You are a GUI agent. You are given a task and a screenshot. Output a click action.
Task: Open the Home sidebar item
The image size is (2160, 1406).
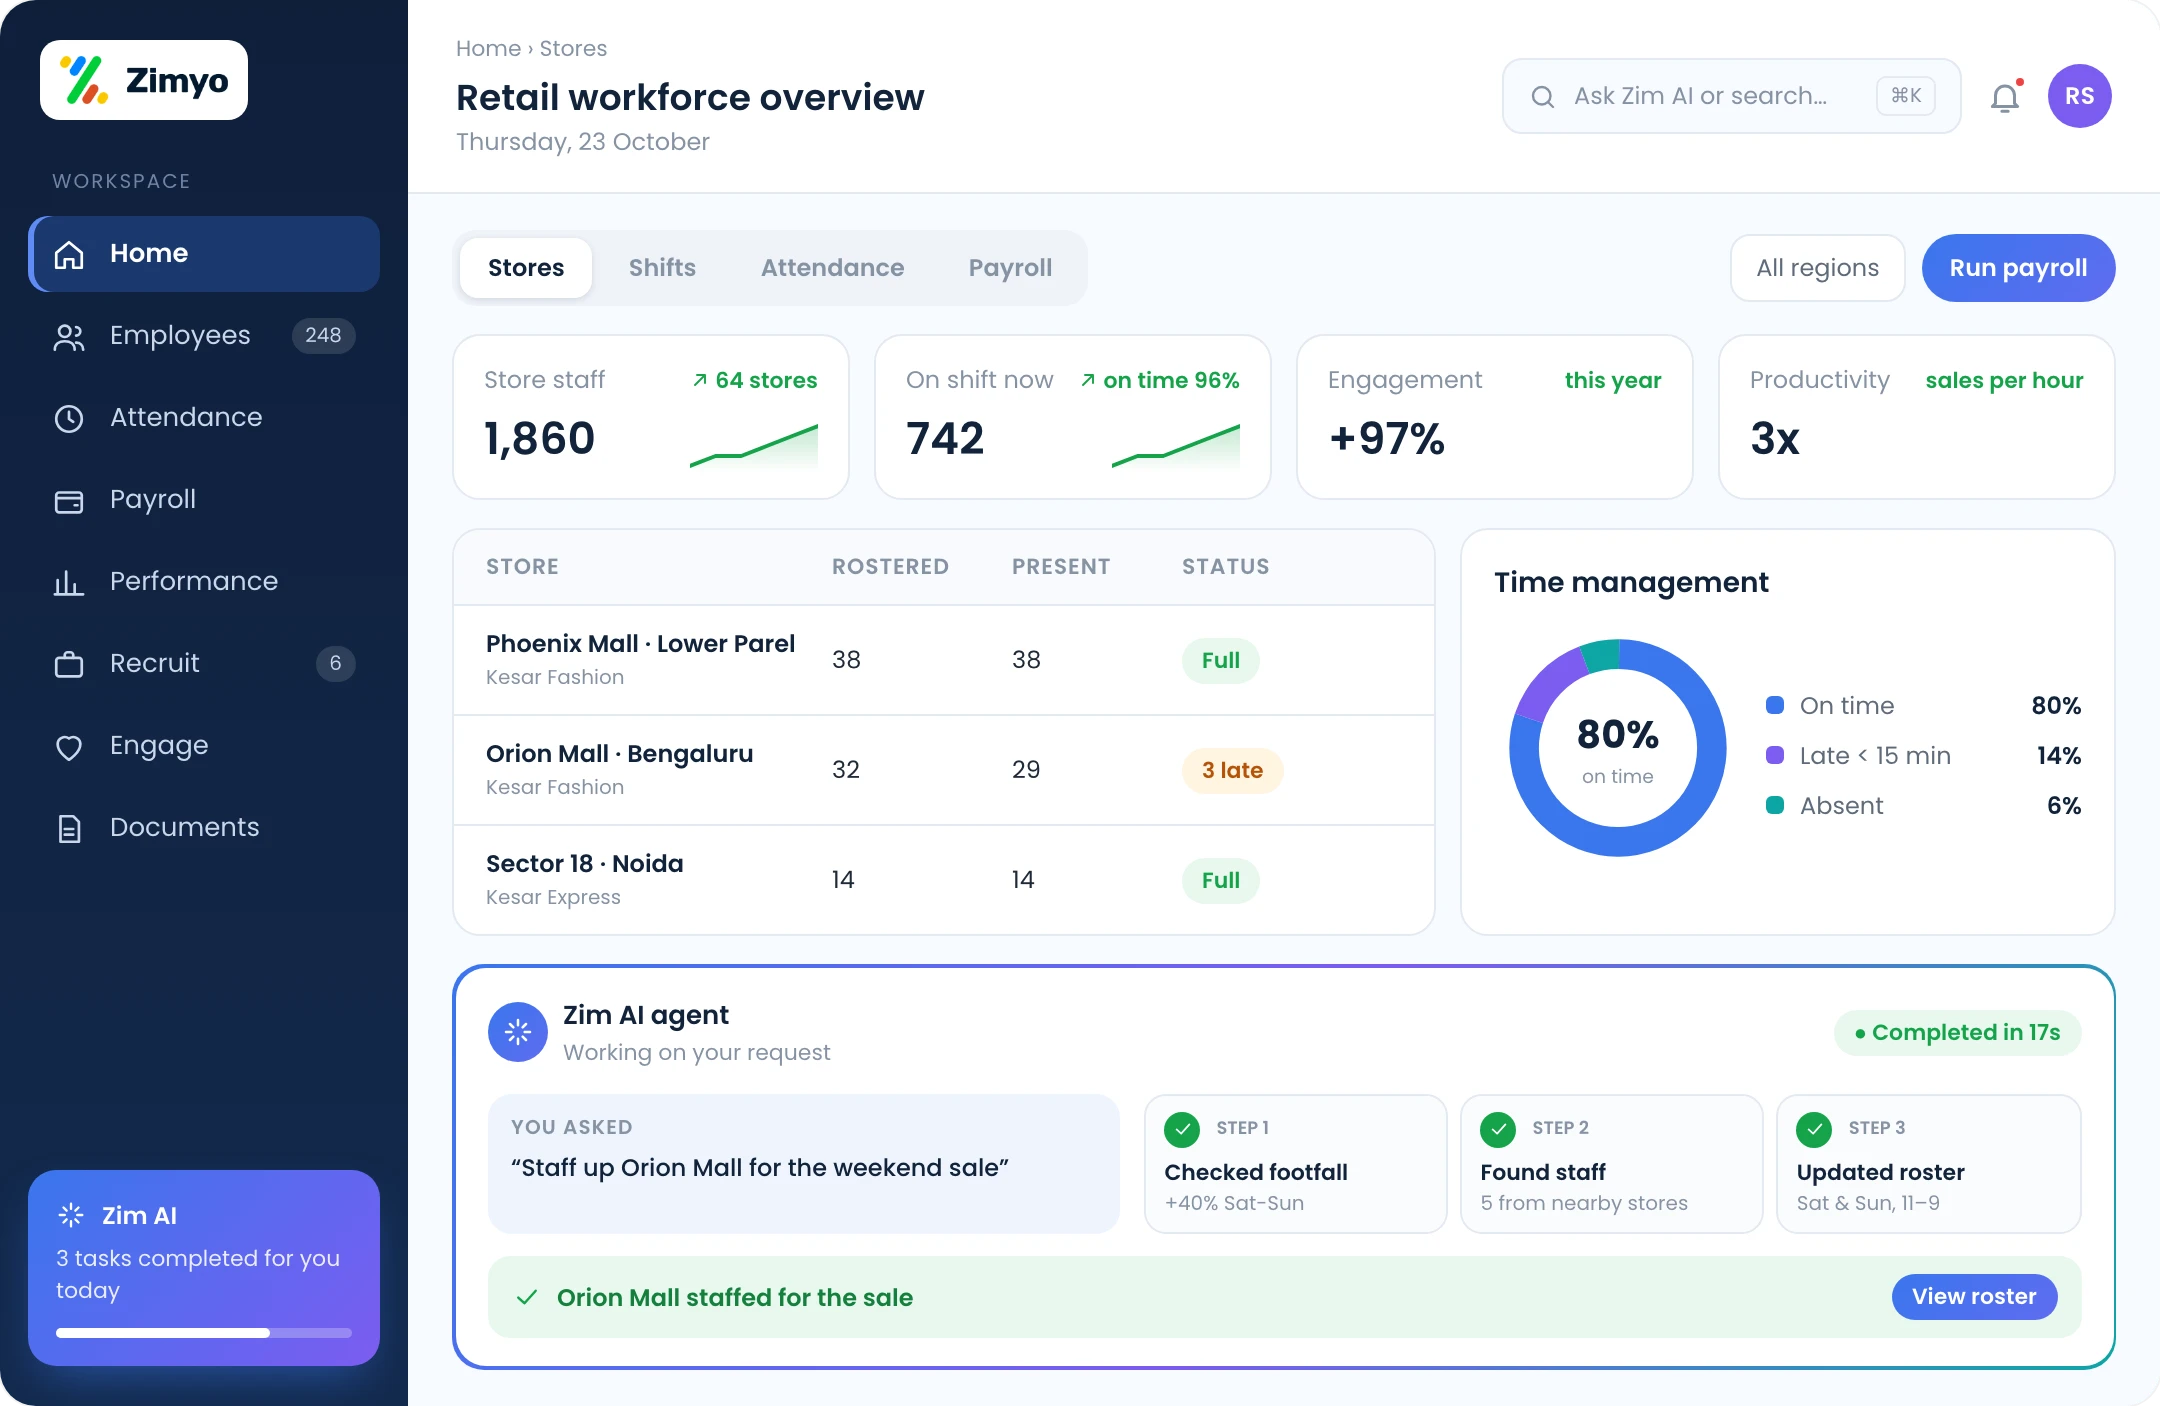click(204, 254)
